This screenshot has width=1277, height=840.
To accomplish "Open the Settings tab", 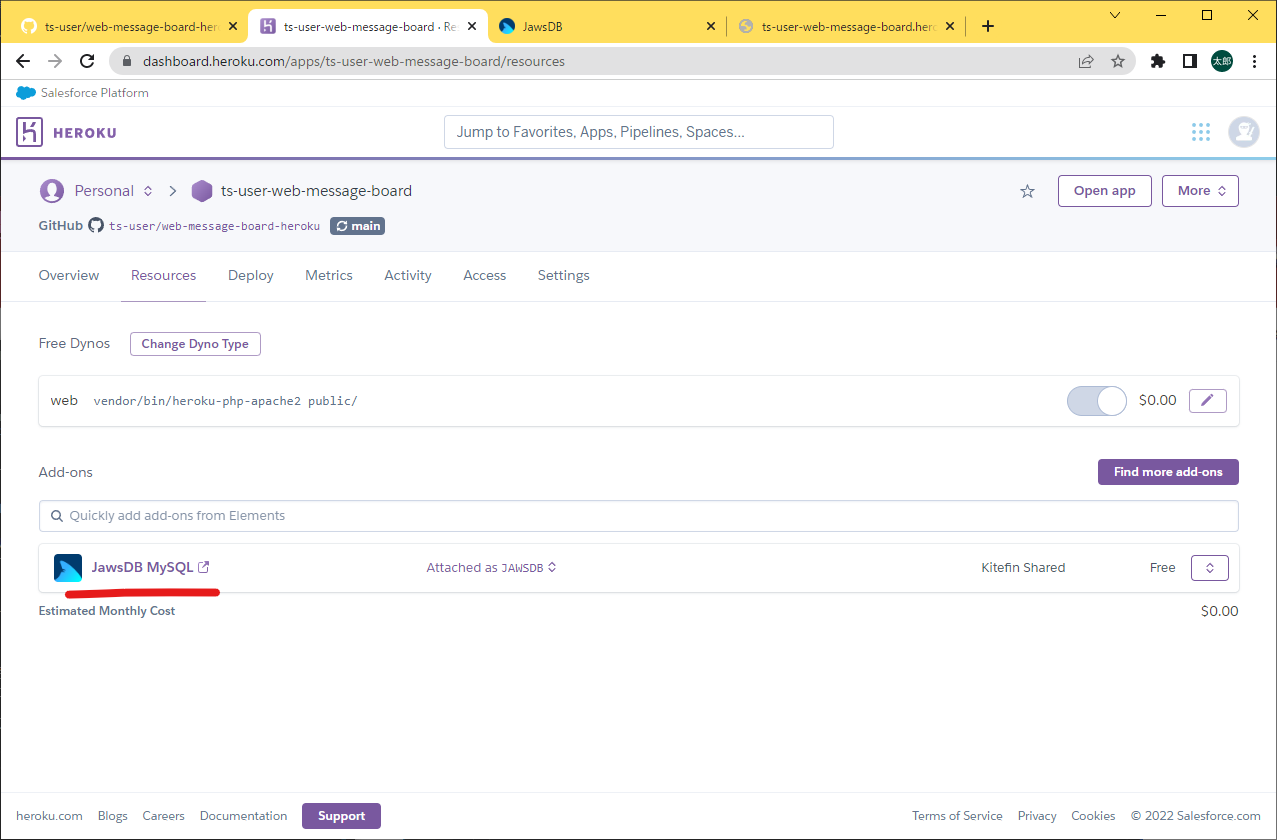I will (564, 275).
